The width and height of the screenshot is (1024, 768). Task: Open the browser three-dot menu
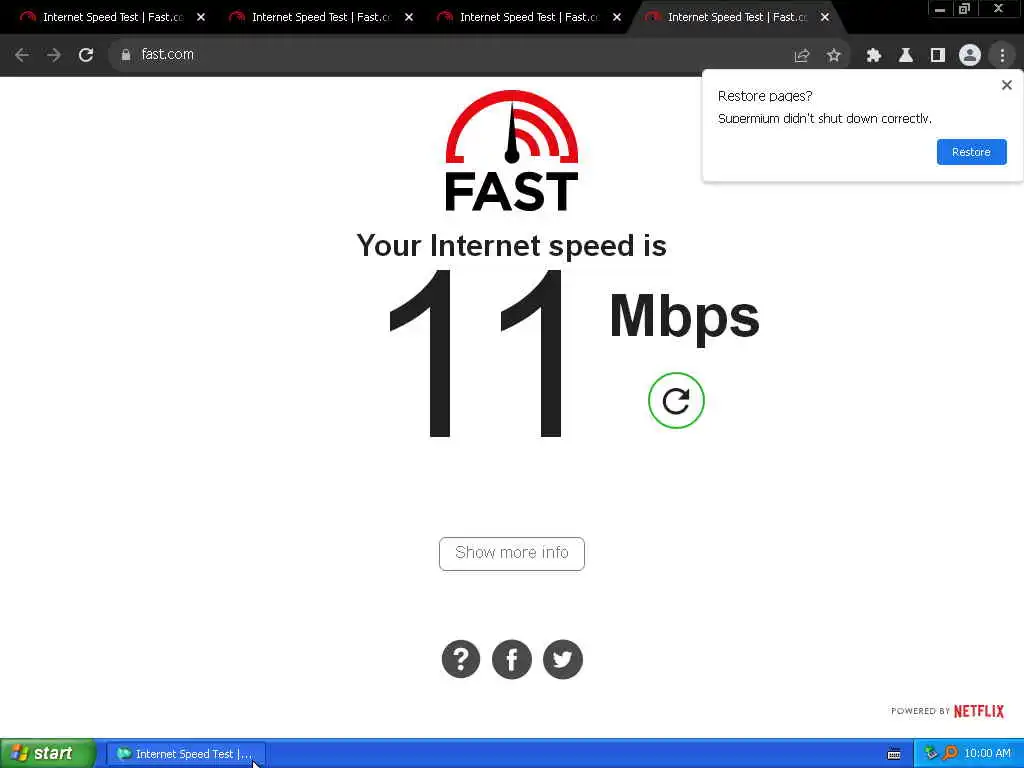click(x=1002, y=56)
